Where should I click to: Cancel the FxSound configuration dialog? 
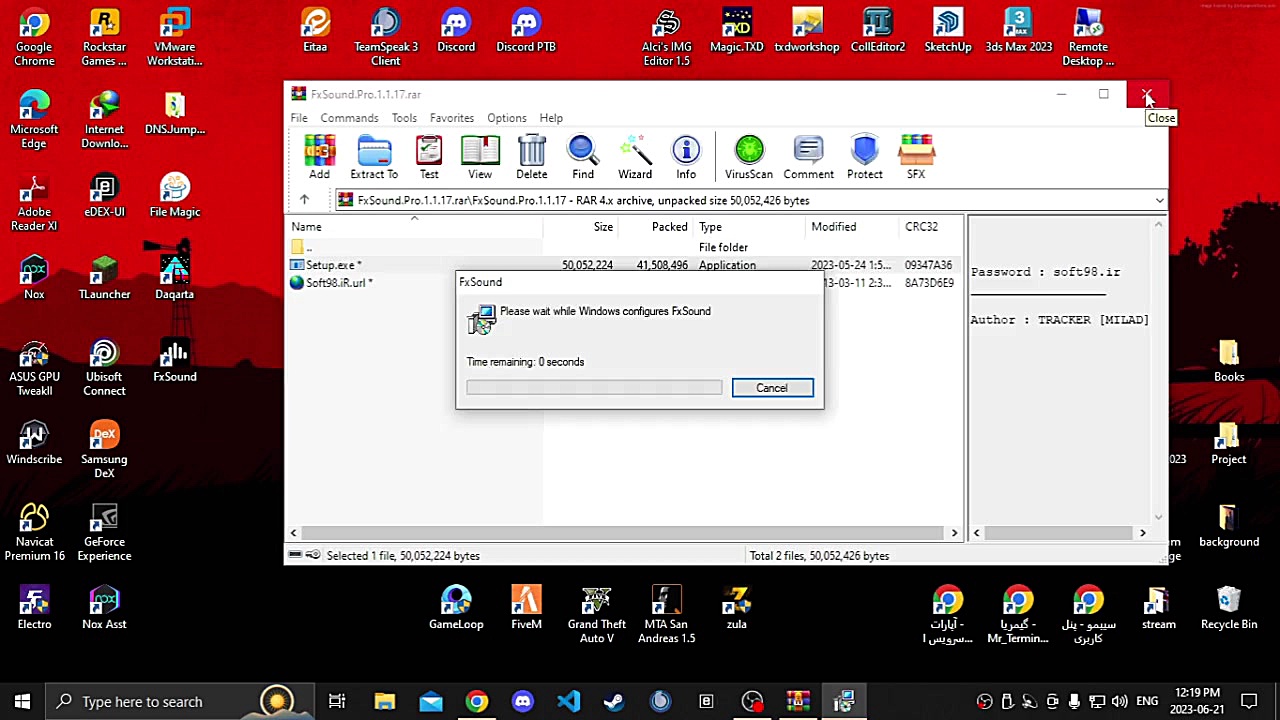pyautogui.click(x=772, y=388)
